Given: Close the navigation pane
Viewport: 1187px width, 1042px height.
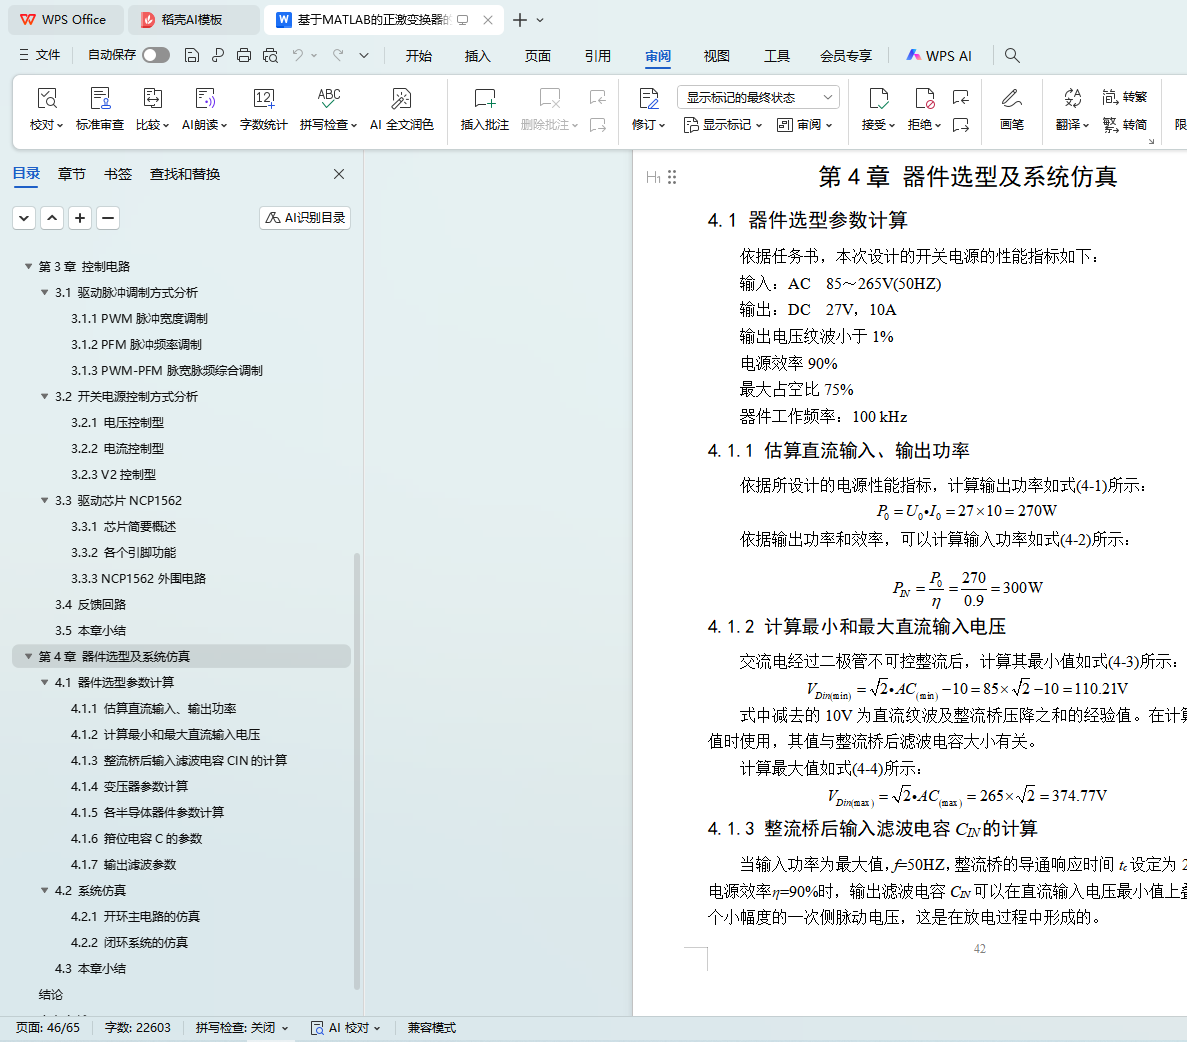Looking at the screenshot, I should pos(339,174).
